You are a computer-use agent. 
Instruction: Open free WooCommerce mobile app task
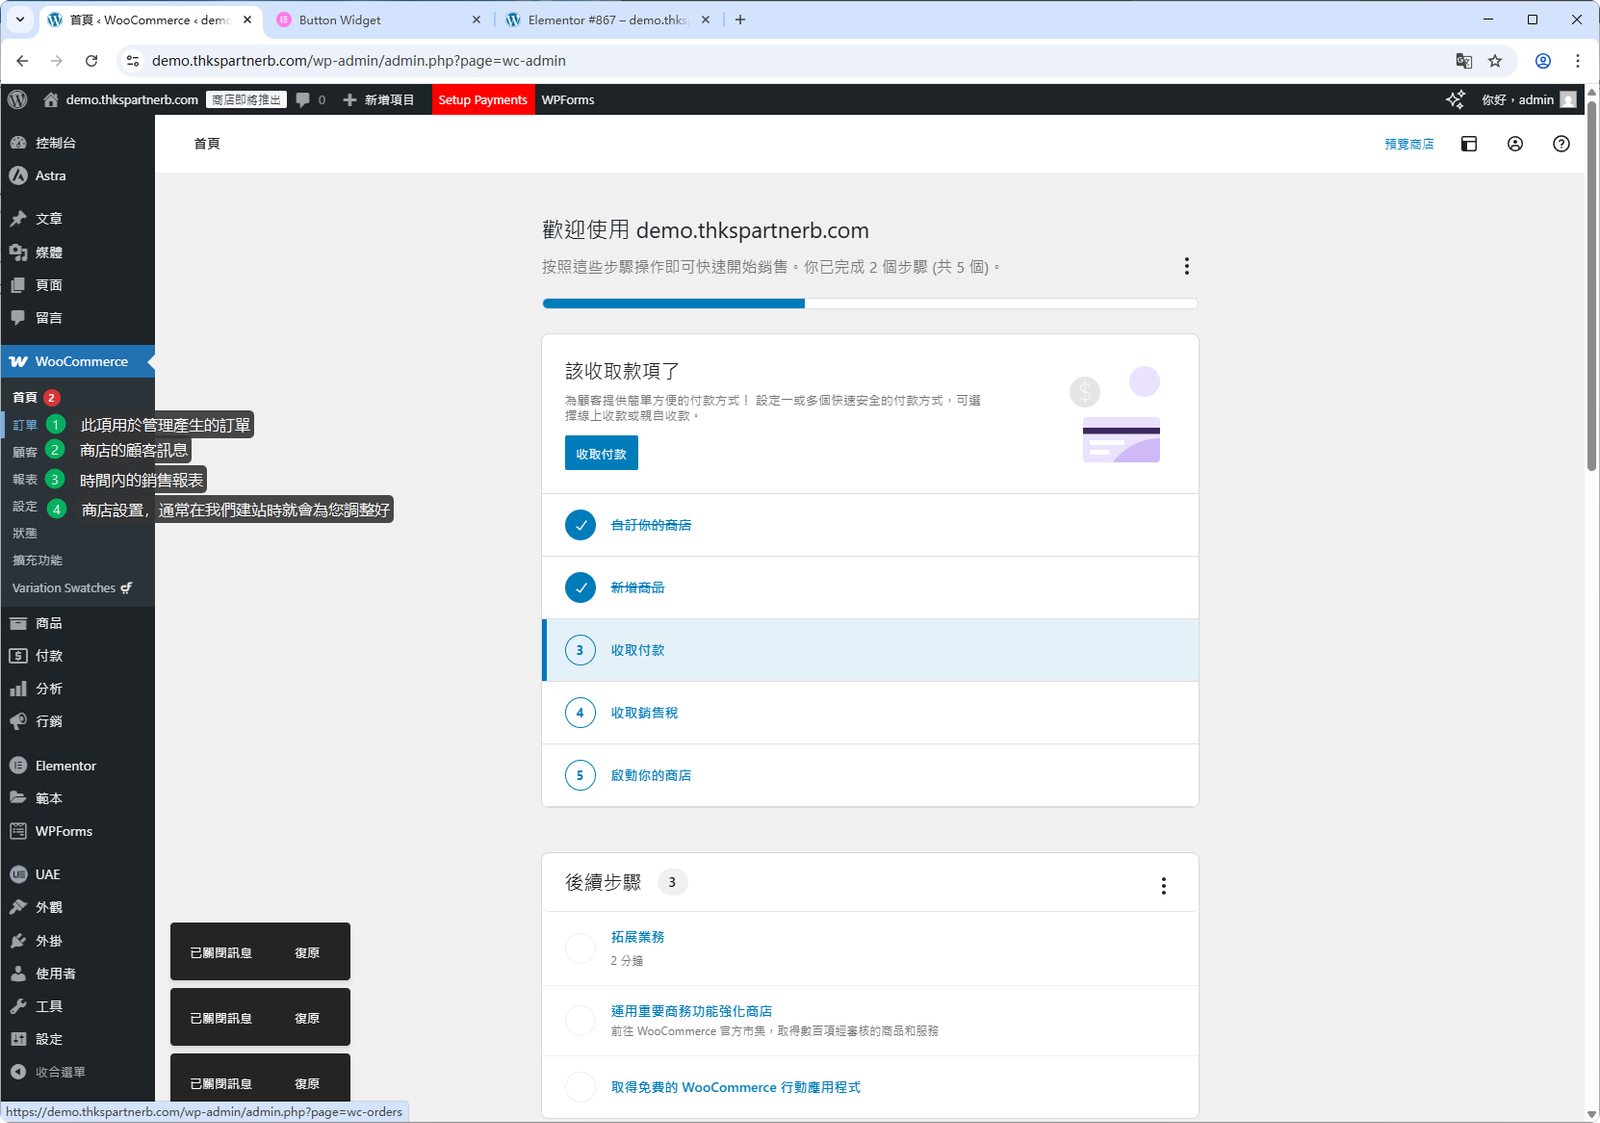tap(870, 1087)
